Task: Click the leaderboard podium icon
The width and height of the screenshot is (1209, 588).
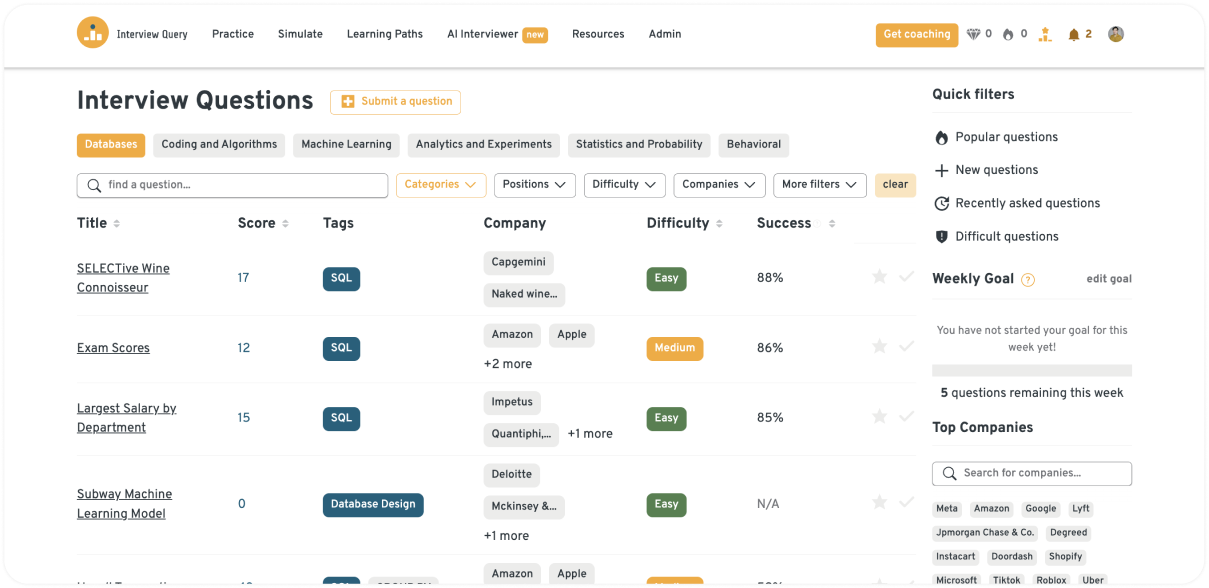Action: click(x=1045, y=35)
